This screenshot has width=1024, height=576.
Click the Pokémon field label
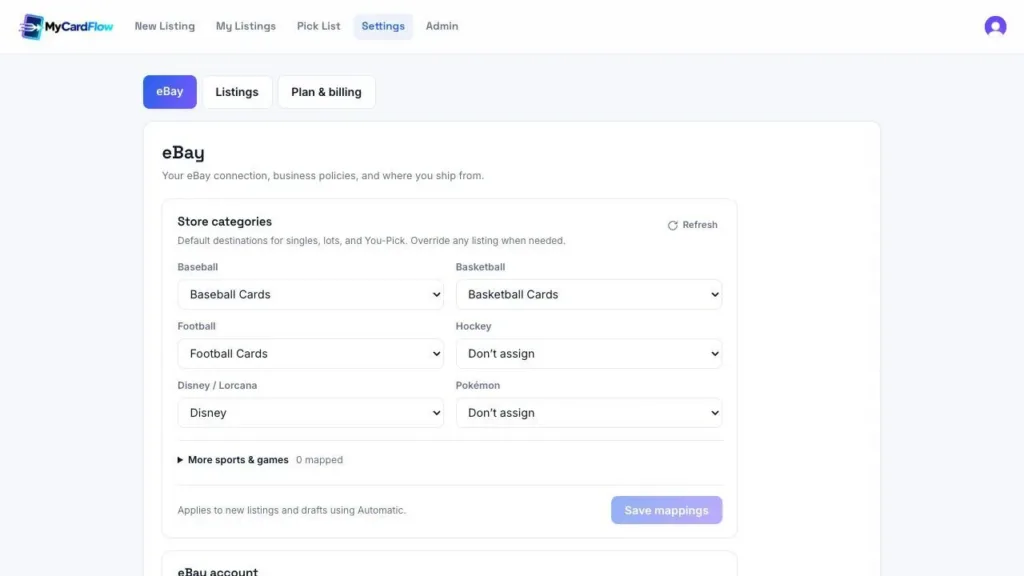coord(477,385)
